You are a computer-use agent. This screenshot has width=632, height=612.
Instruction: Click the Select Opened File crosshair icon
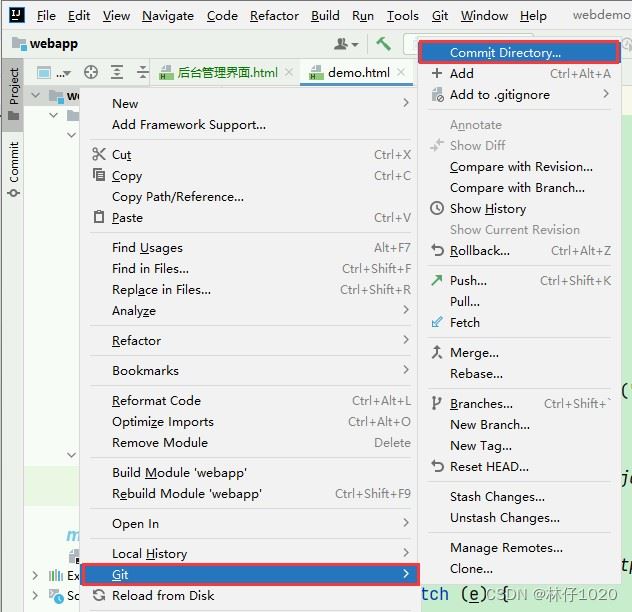pyautogui.click(x=91, y=73)
